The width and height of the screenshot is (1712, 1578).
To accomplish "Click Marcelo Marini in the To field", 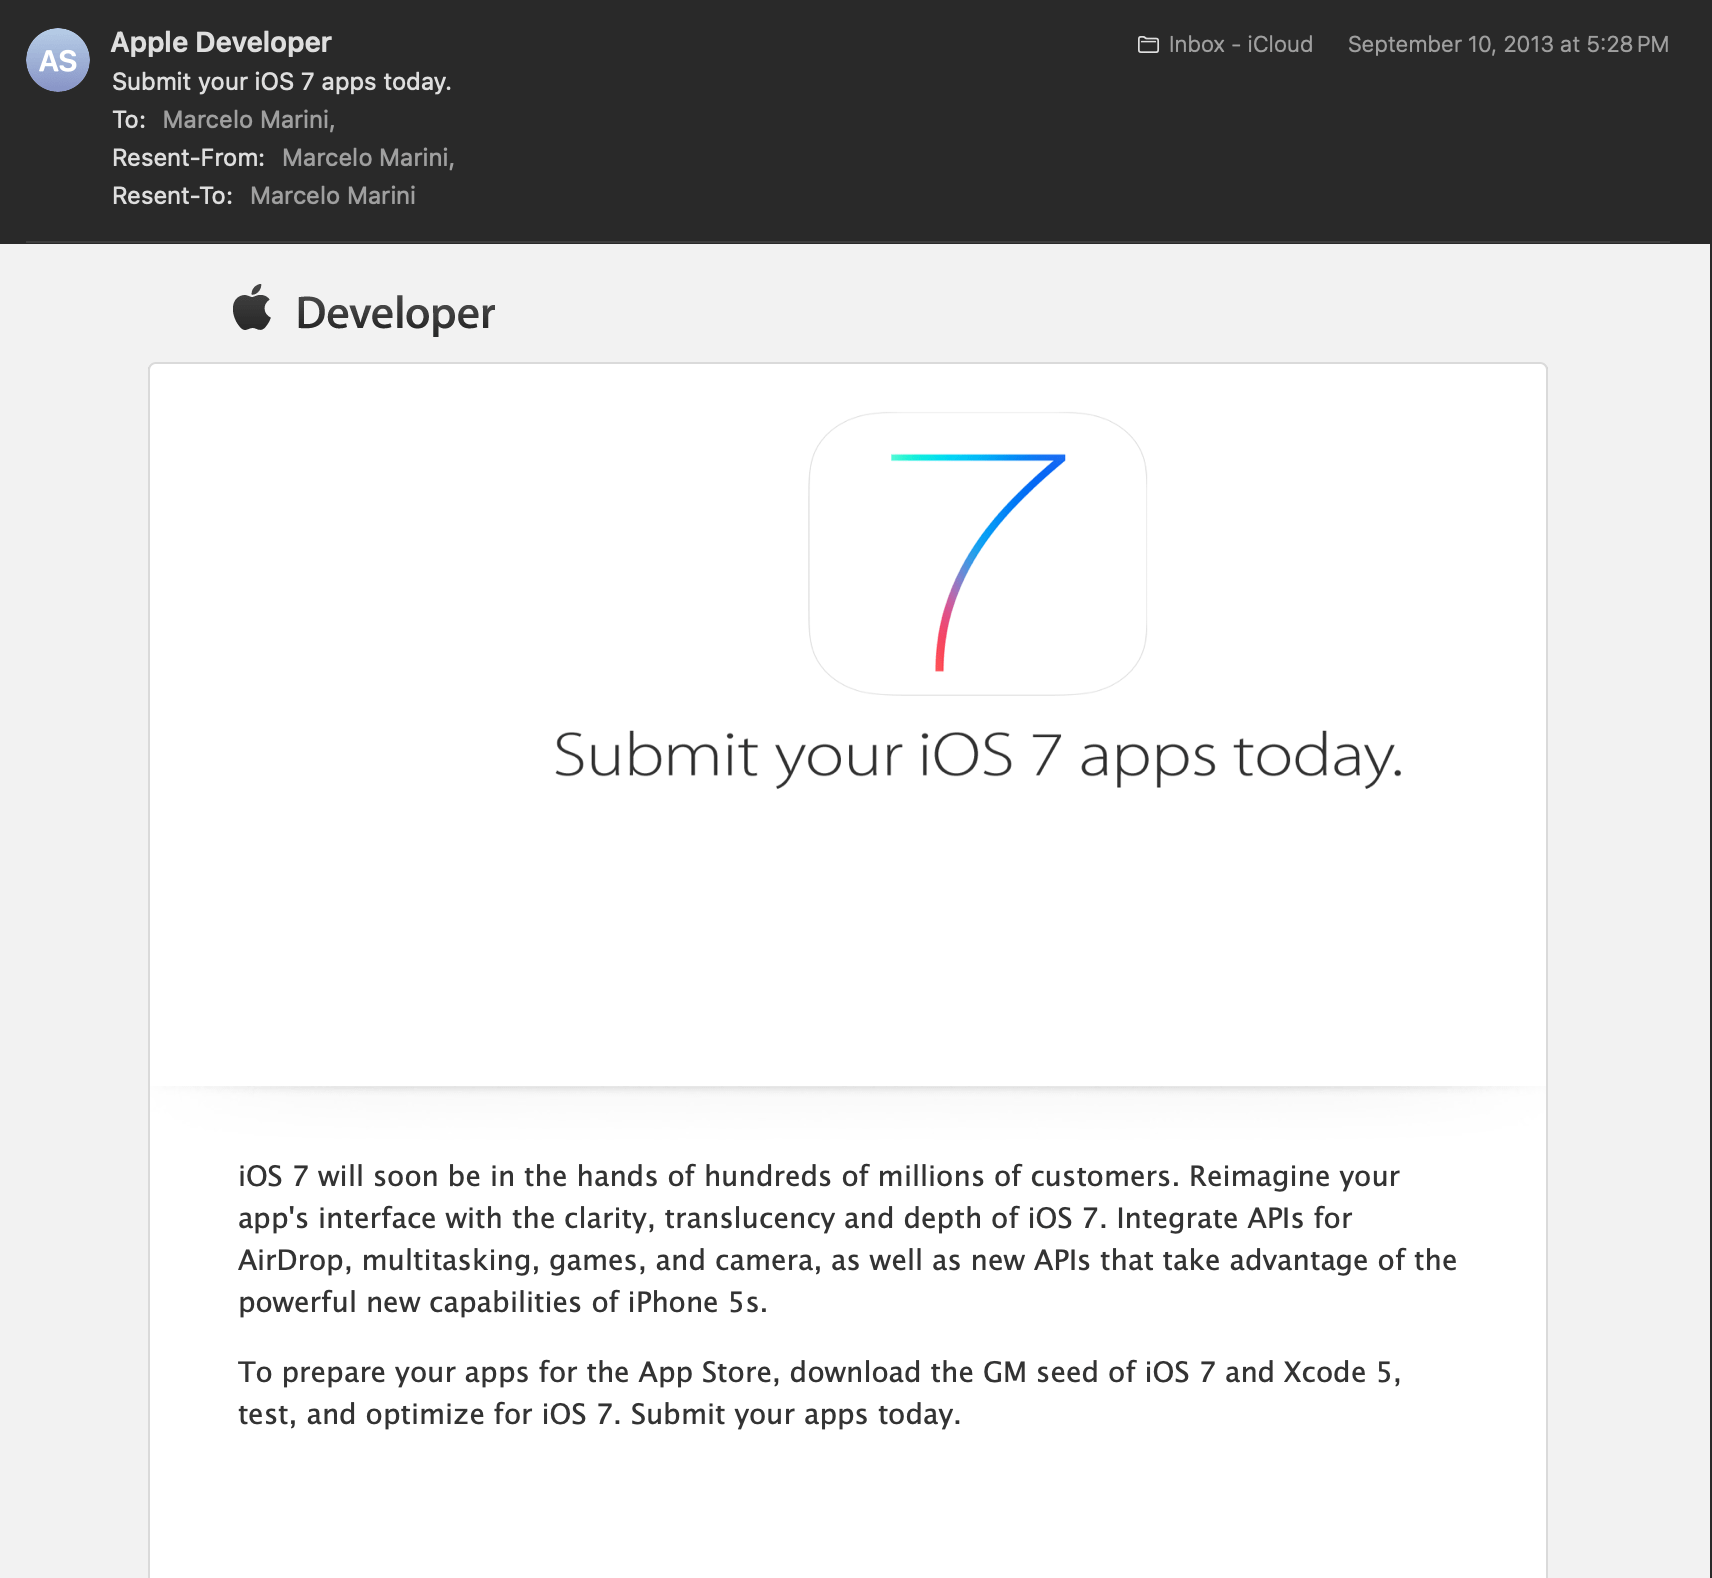I will coord(247,120).
